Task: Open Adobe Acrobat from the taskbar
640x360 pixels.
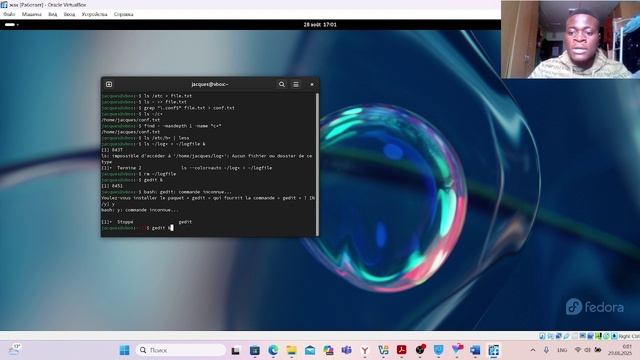Action: pos(402,350)
